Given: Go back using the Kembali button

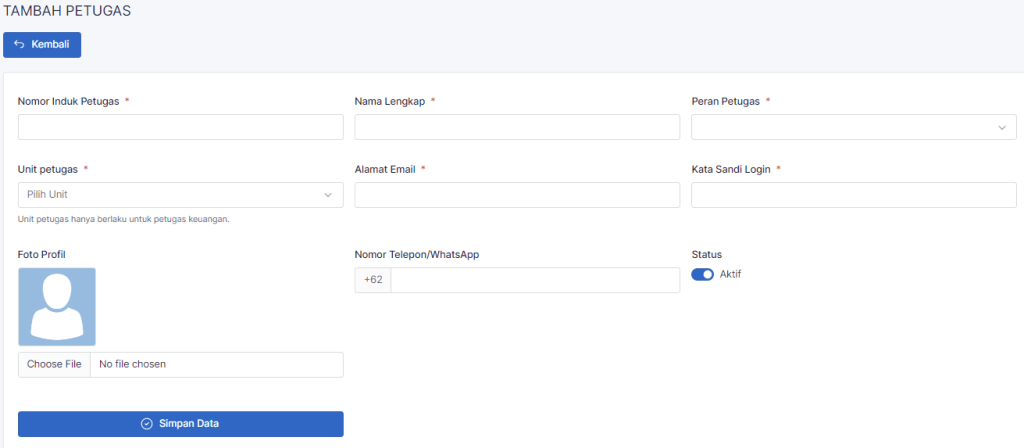Looking at the screenshot, I should coord(42,45).
